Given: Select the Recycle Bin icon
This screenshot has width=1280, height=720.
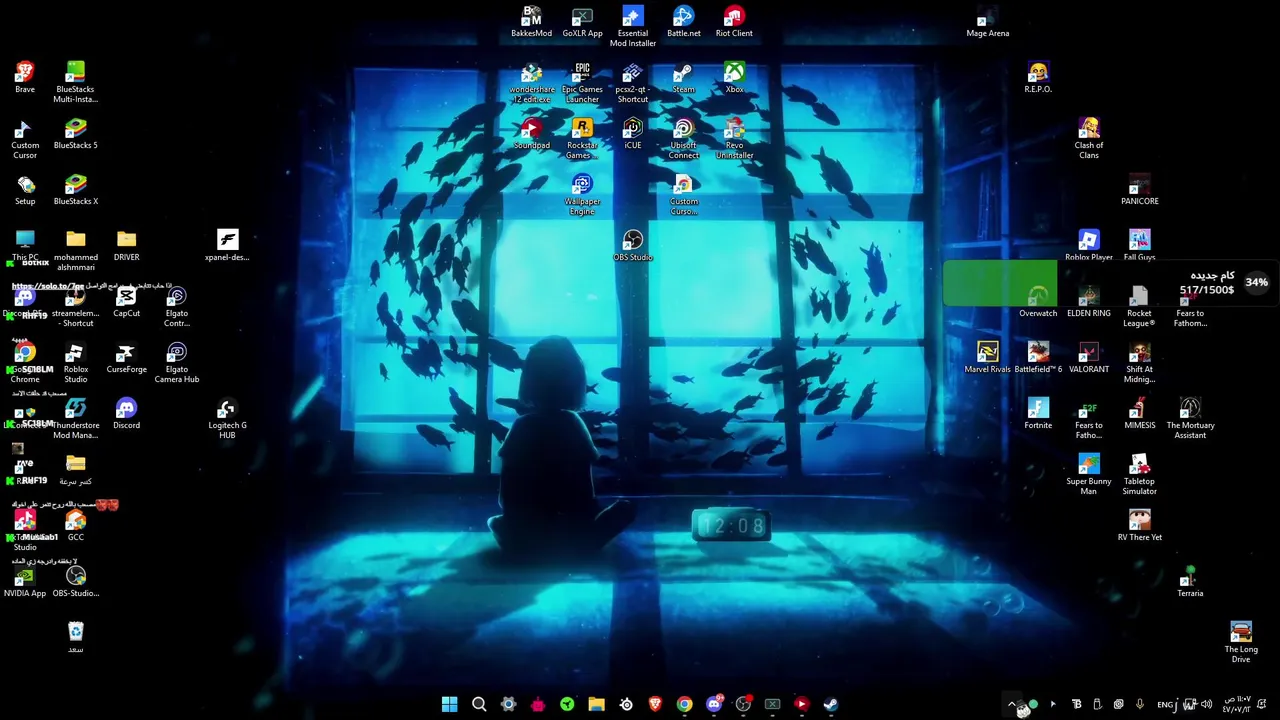Looking at the screenshot, I should click(76, 638).
